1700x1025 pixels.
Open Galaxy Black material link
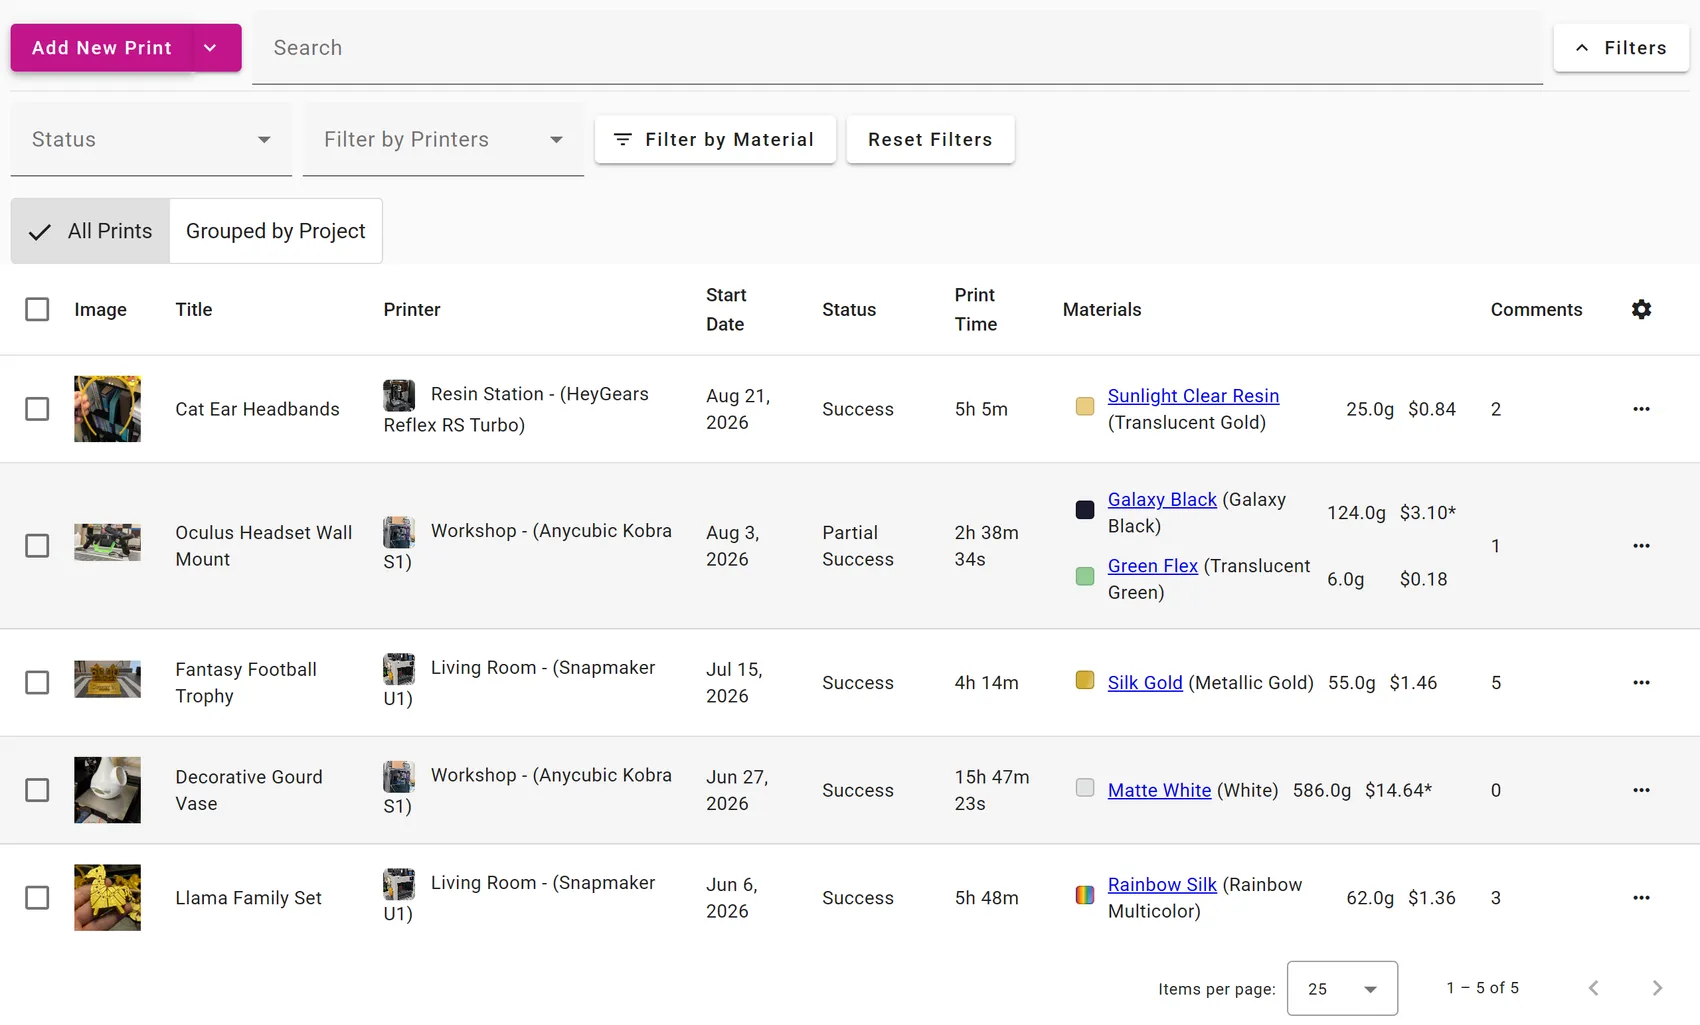(1162, 500)
